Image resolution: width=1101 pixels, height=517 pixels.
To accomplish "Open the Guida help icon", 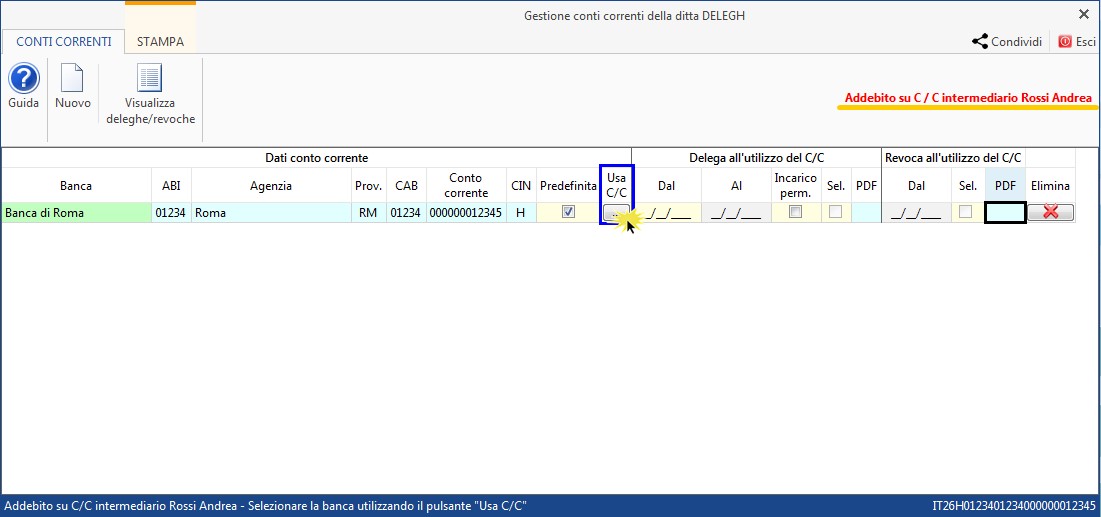I will (x=23, y=80).
